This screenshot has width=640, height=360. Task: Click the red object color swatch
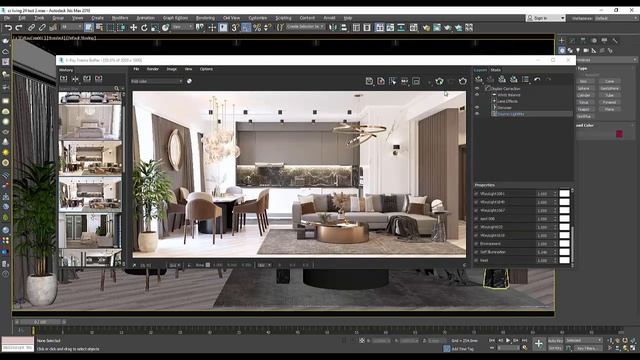click(x=619, y=134)
